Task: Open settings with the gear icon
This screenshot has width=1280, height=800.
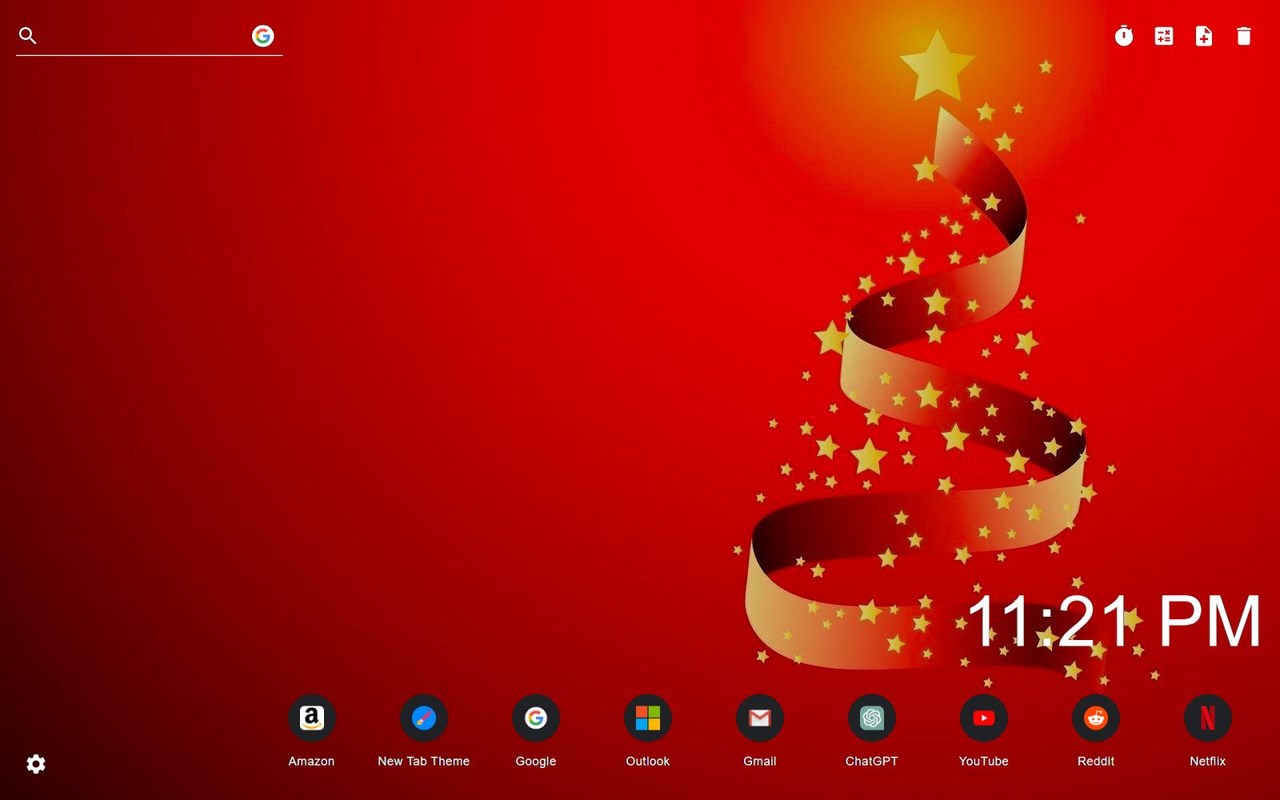Action: [36, 764]
